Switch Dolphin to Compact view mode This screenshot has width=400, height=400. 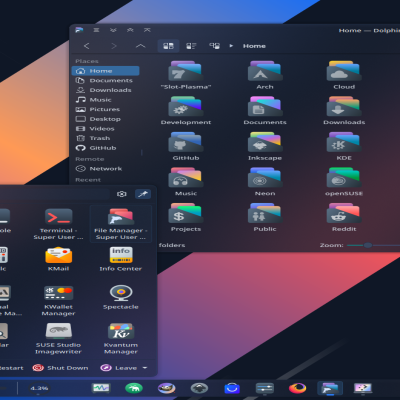191,46
